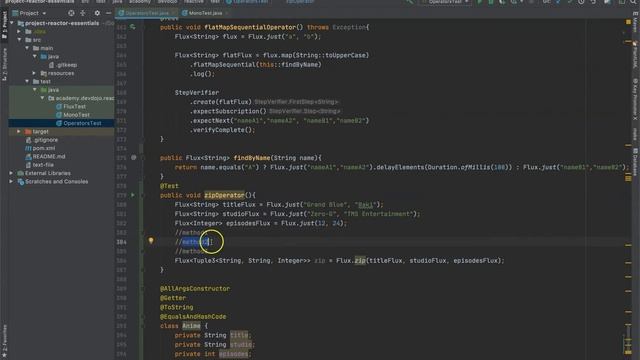
Task: Click the build hammer icon in toolbar
Action: pos(409,2)
